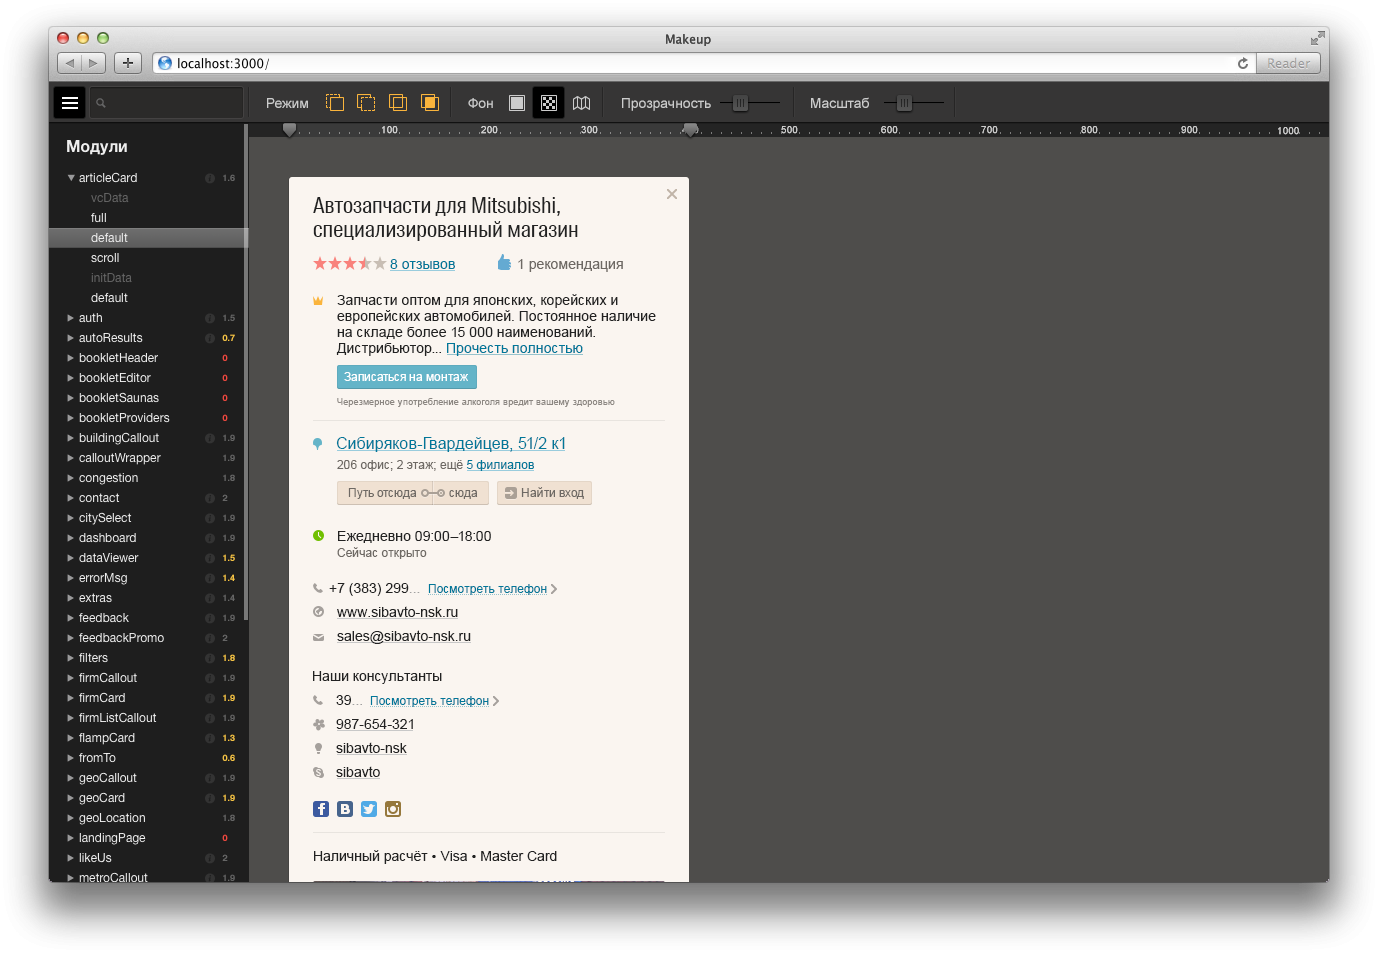Viewport: 1378px width, 953px height.
Task: Select the highlighted default item under vcData
Action: pos(147,238)
